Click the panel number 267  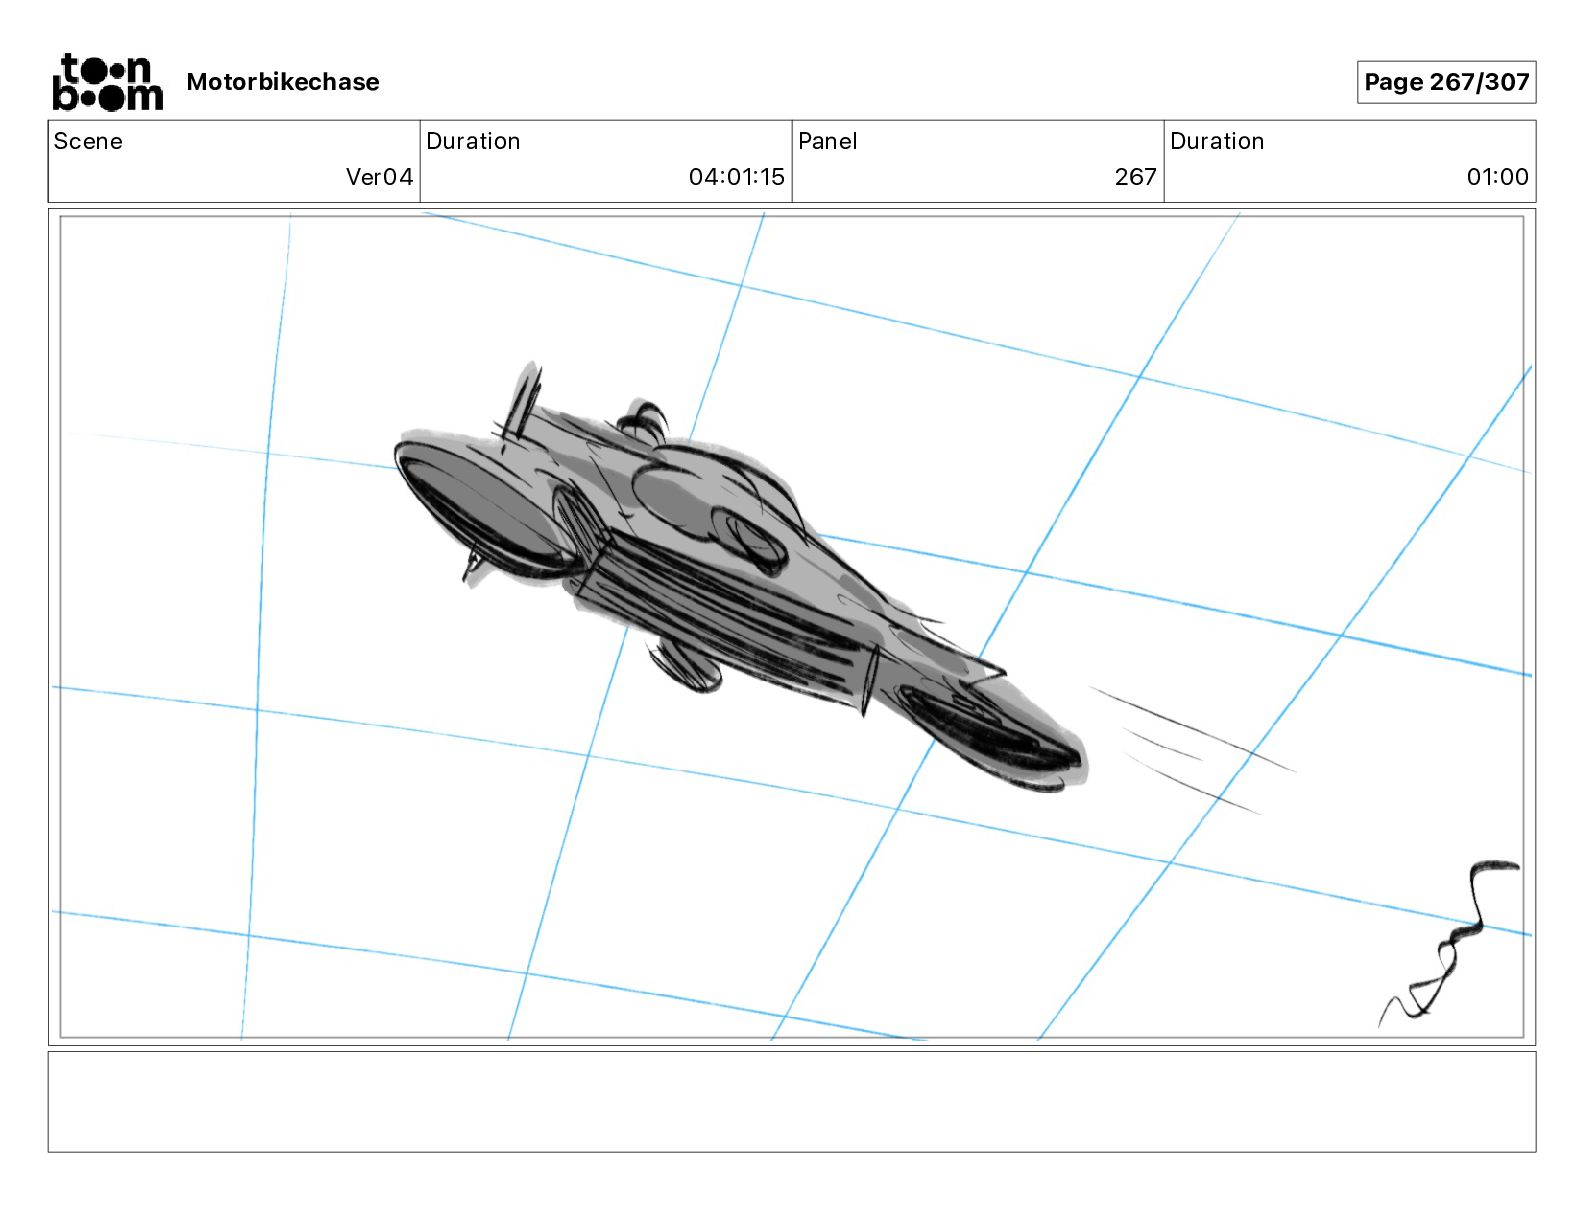coord(1135,177)
